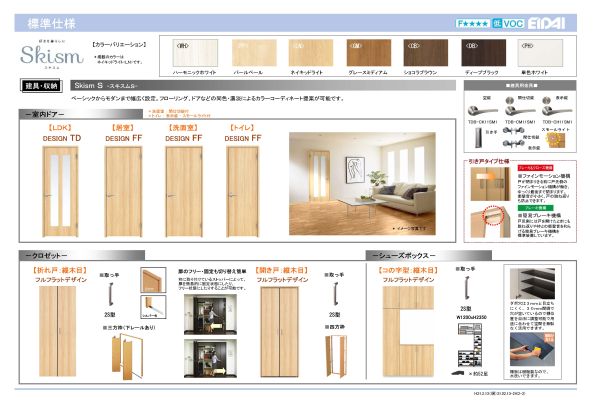Open the living room interior photo
This screenshot has width=600, height=411.
point(362,184)
